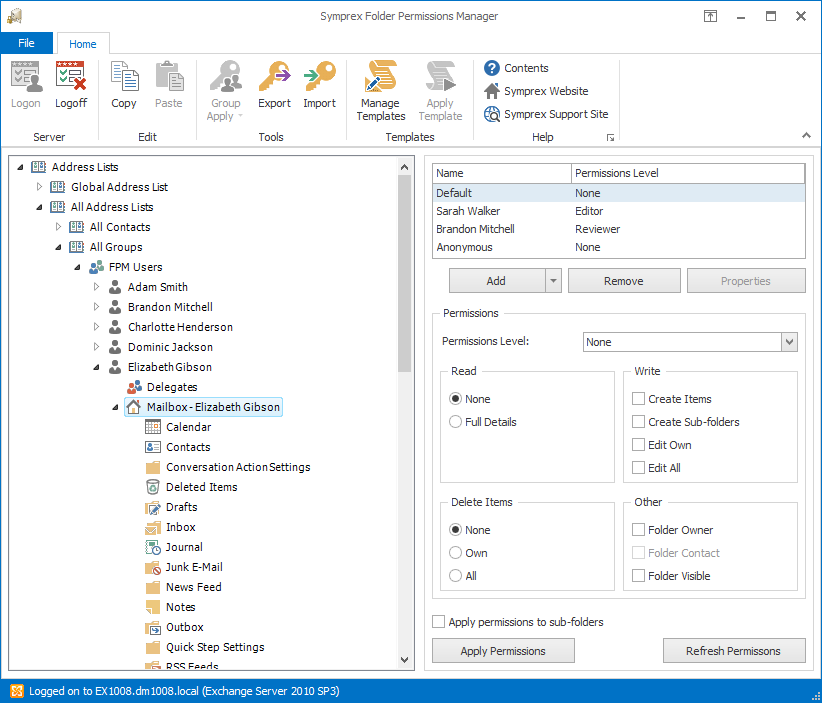Select the Calendar folder icon
The width and height of the screenshot is (822, 703).
(x=153, y=427)
